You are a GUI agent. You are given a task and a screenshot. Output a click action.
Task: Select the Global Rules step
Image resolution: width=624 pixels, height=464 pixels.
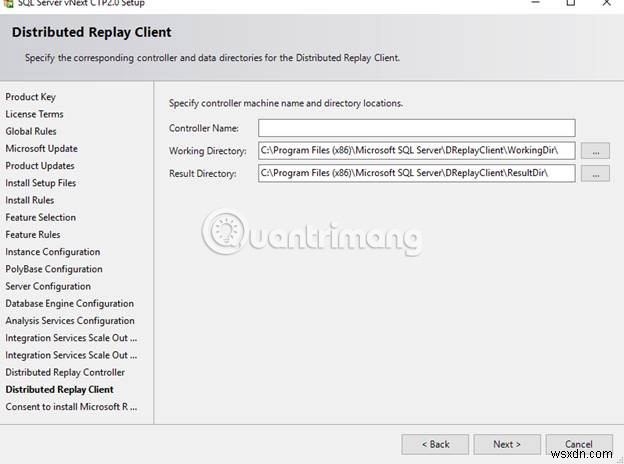31,131
